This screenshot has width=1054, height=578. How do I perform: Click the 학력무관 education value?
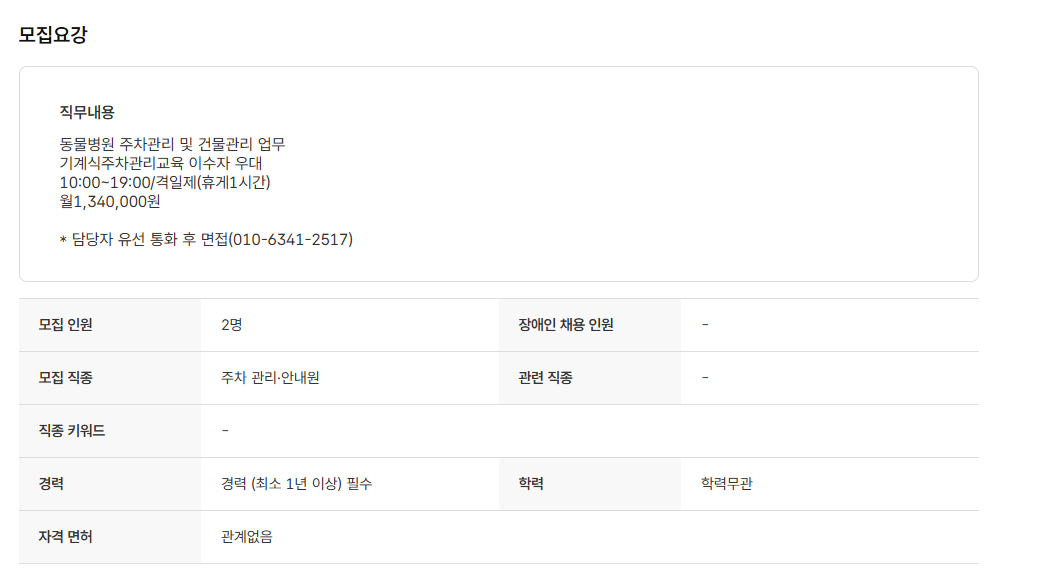(x=727, y=484)
